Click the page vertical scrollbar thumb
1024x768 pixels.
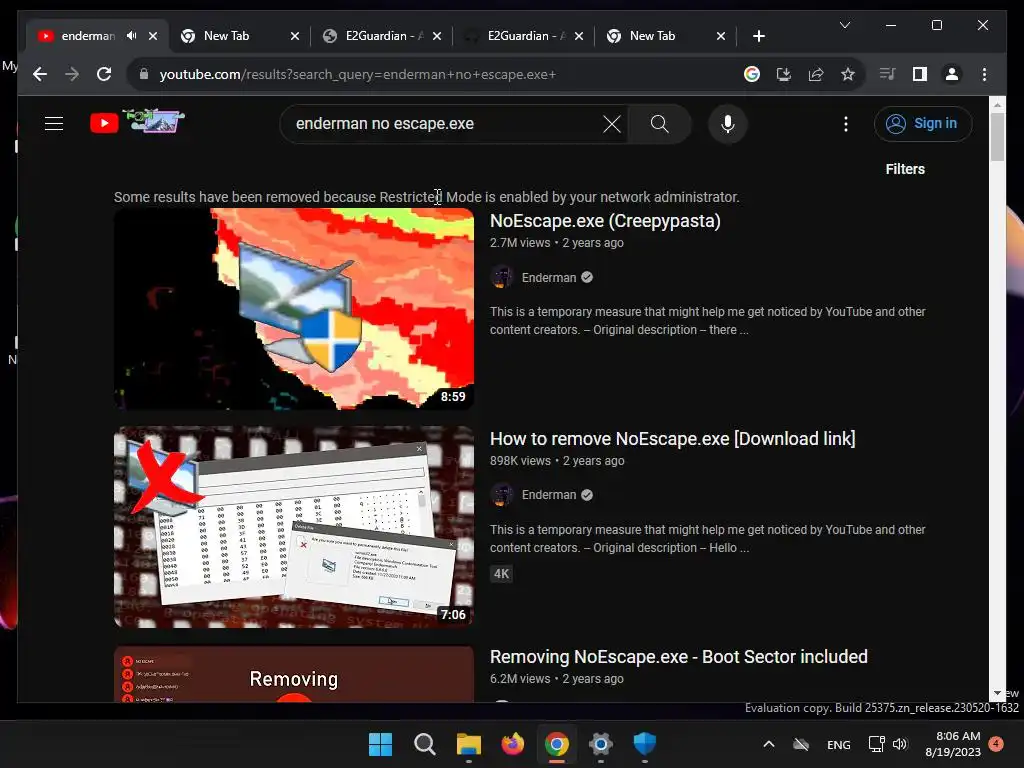[x=997, y=136]
